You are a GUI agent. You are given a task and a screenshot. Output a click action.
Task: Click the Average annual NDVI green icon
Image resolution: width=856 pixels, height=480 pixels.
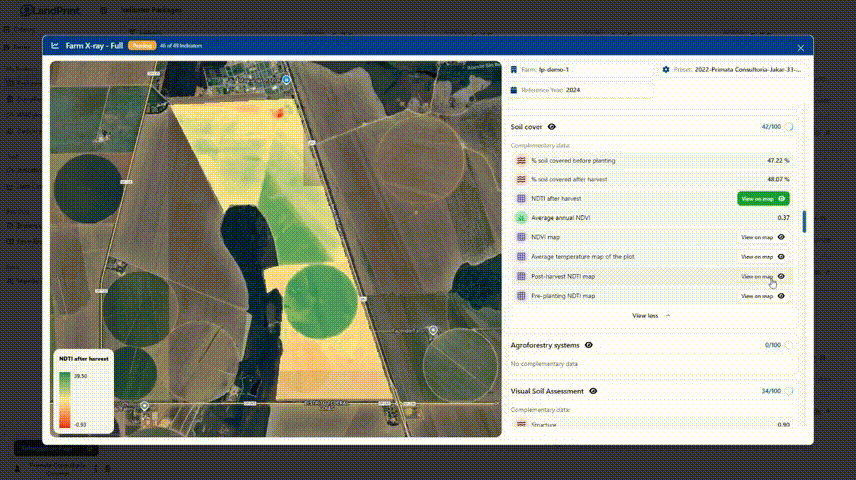(521, 218)
